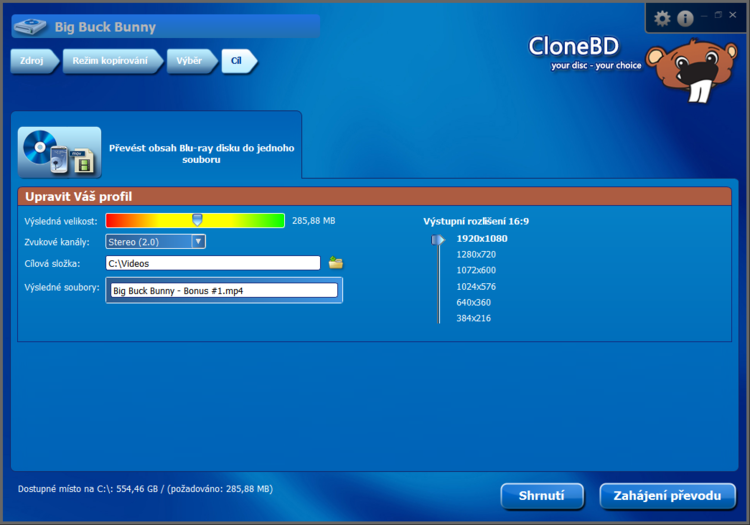This screenshot has height=525, width=750.
Task: Show program info with the i icon
Action: [685, 19]
